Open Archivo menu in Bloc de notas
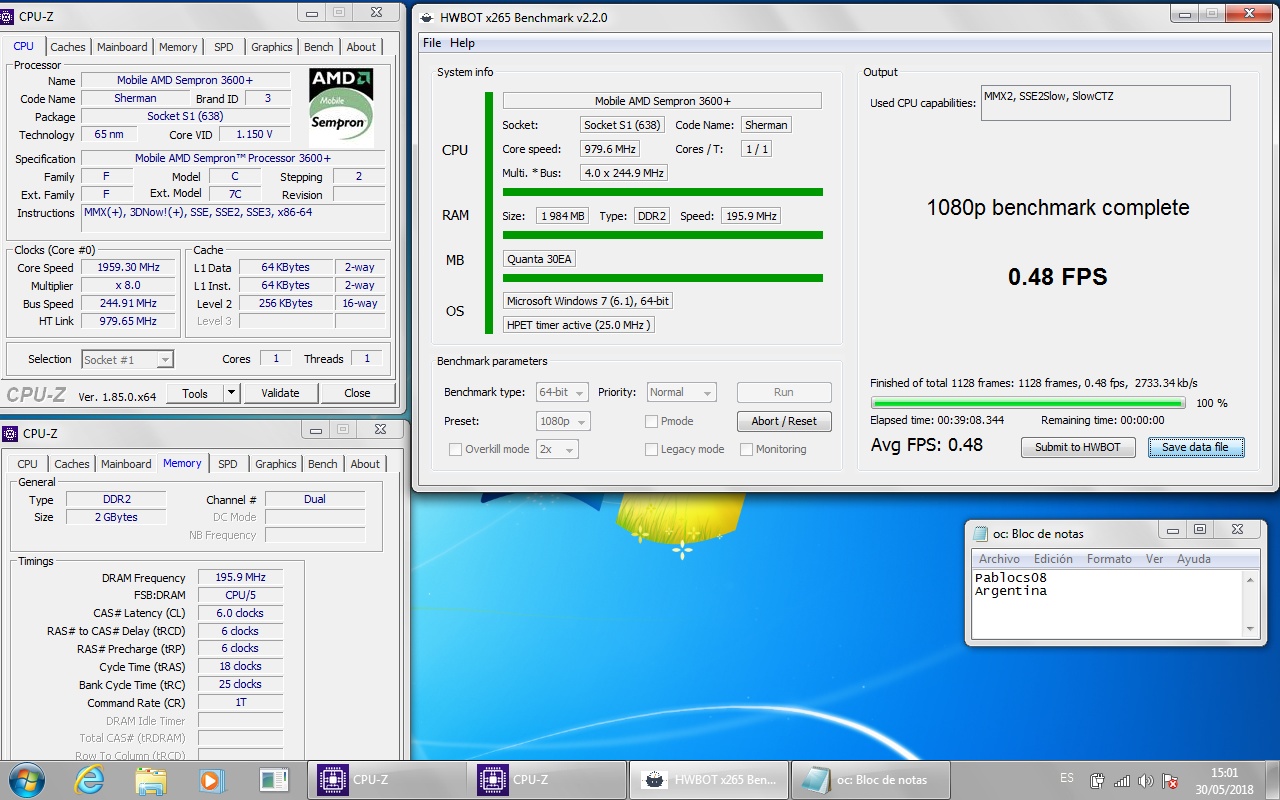1280x800 pixels. (999, 559)
